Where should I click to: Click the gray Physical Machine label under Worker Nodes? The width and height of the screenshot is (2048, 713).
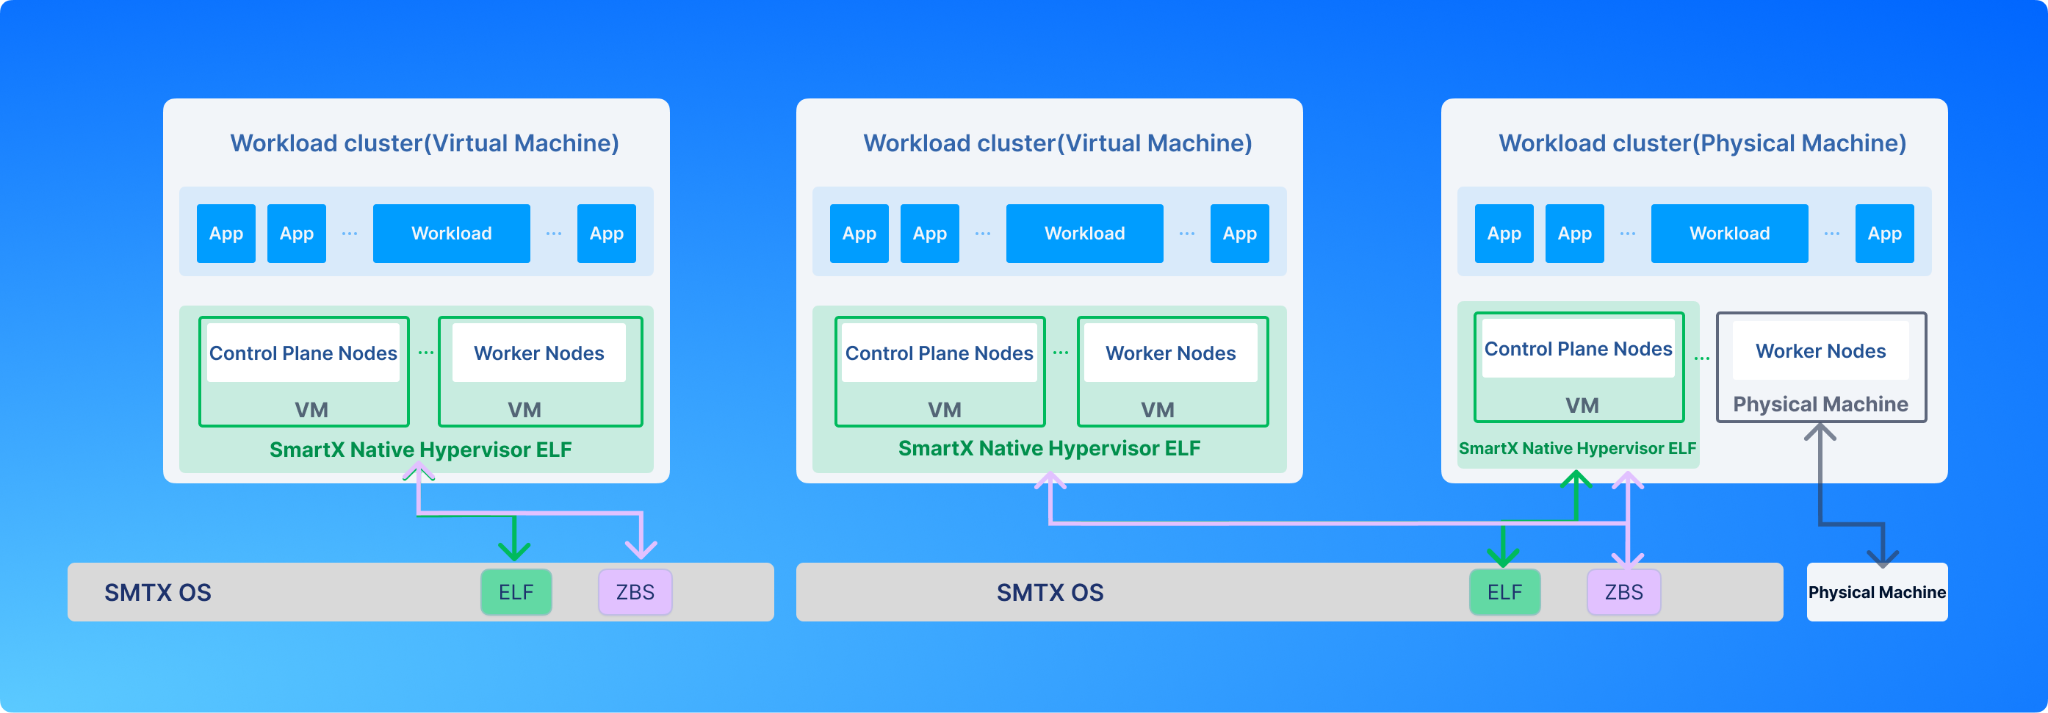point(1820,404)
